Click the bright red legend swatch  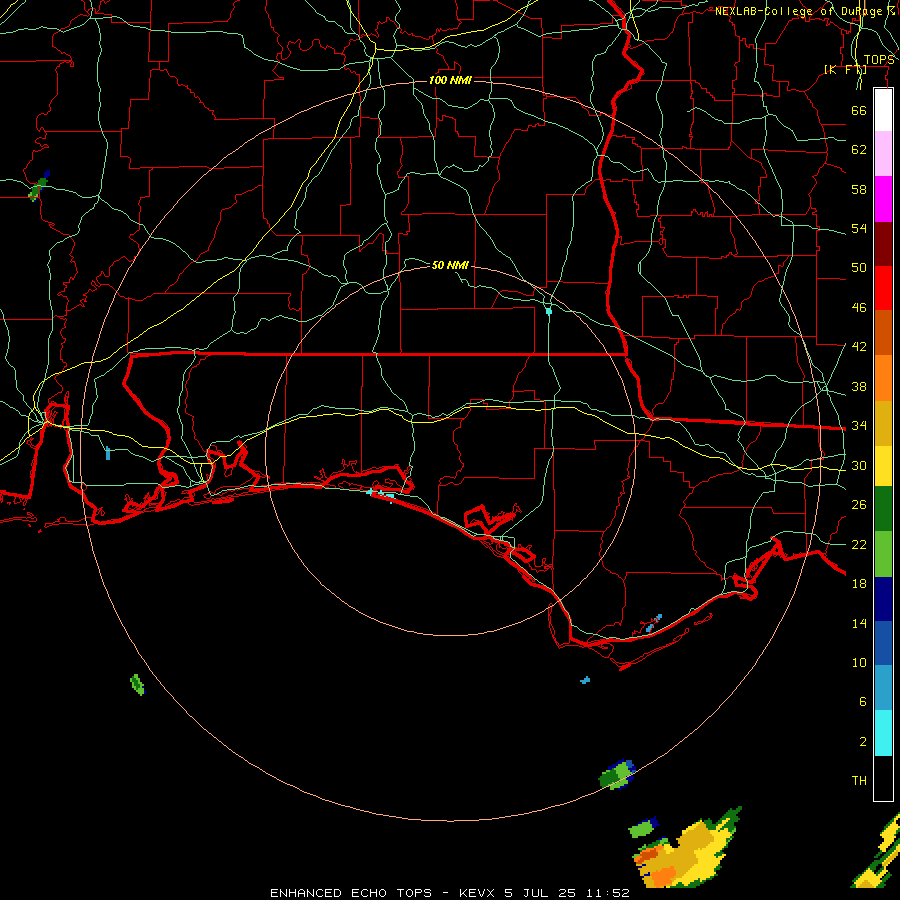point(883,288)
